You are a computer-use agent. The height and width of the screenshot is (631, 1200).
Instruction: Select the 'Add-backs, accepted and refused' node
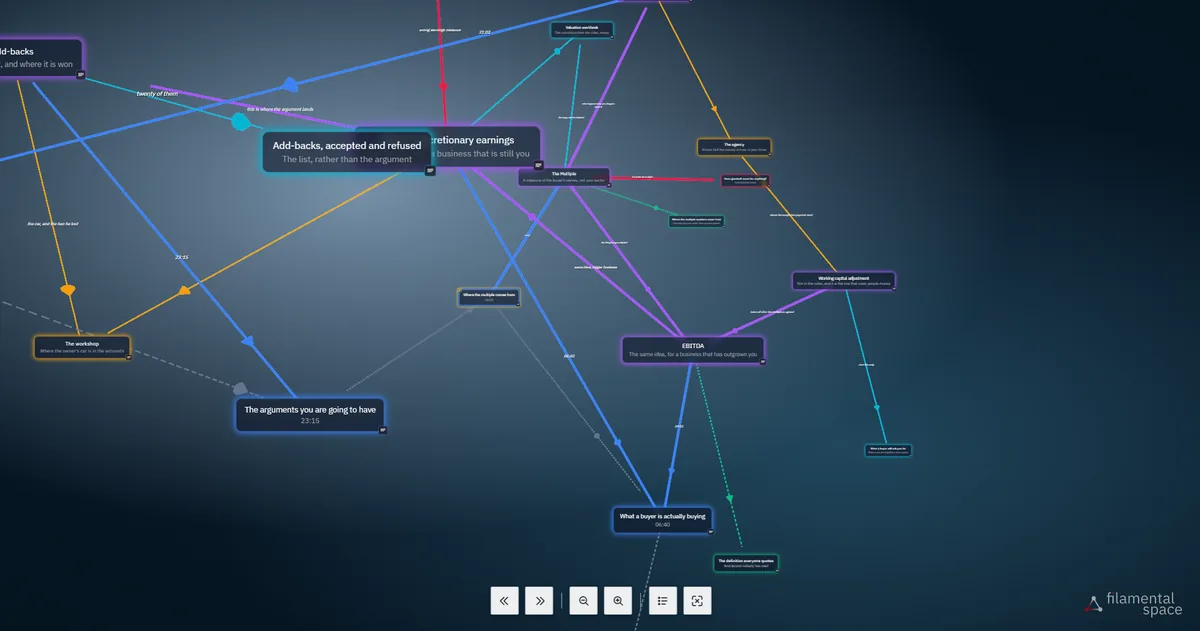pos(347,152)
